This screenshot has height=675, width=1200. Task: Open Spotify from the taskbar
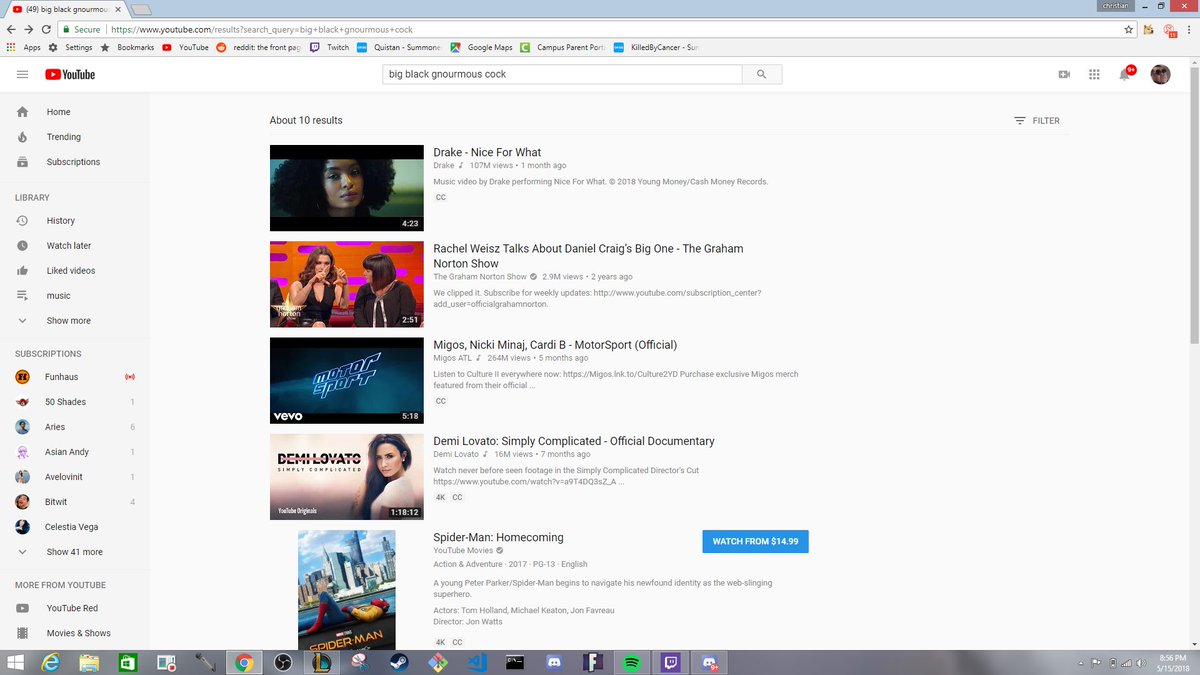[x=632, y=662]
